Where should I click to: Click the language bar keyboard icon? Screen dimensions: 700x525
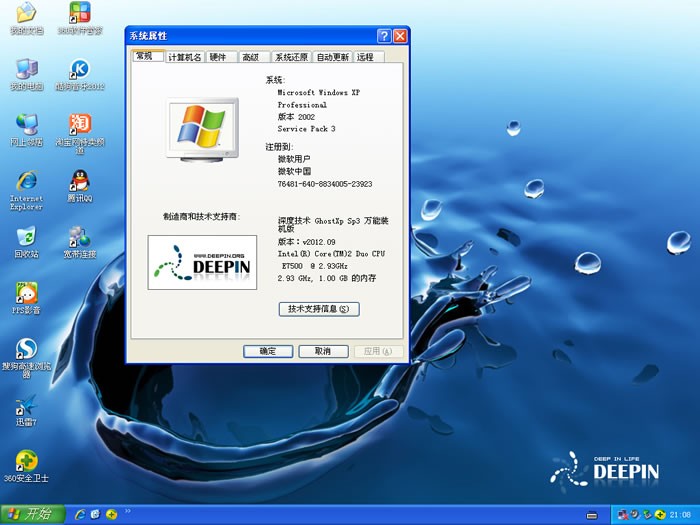592,516
